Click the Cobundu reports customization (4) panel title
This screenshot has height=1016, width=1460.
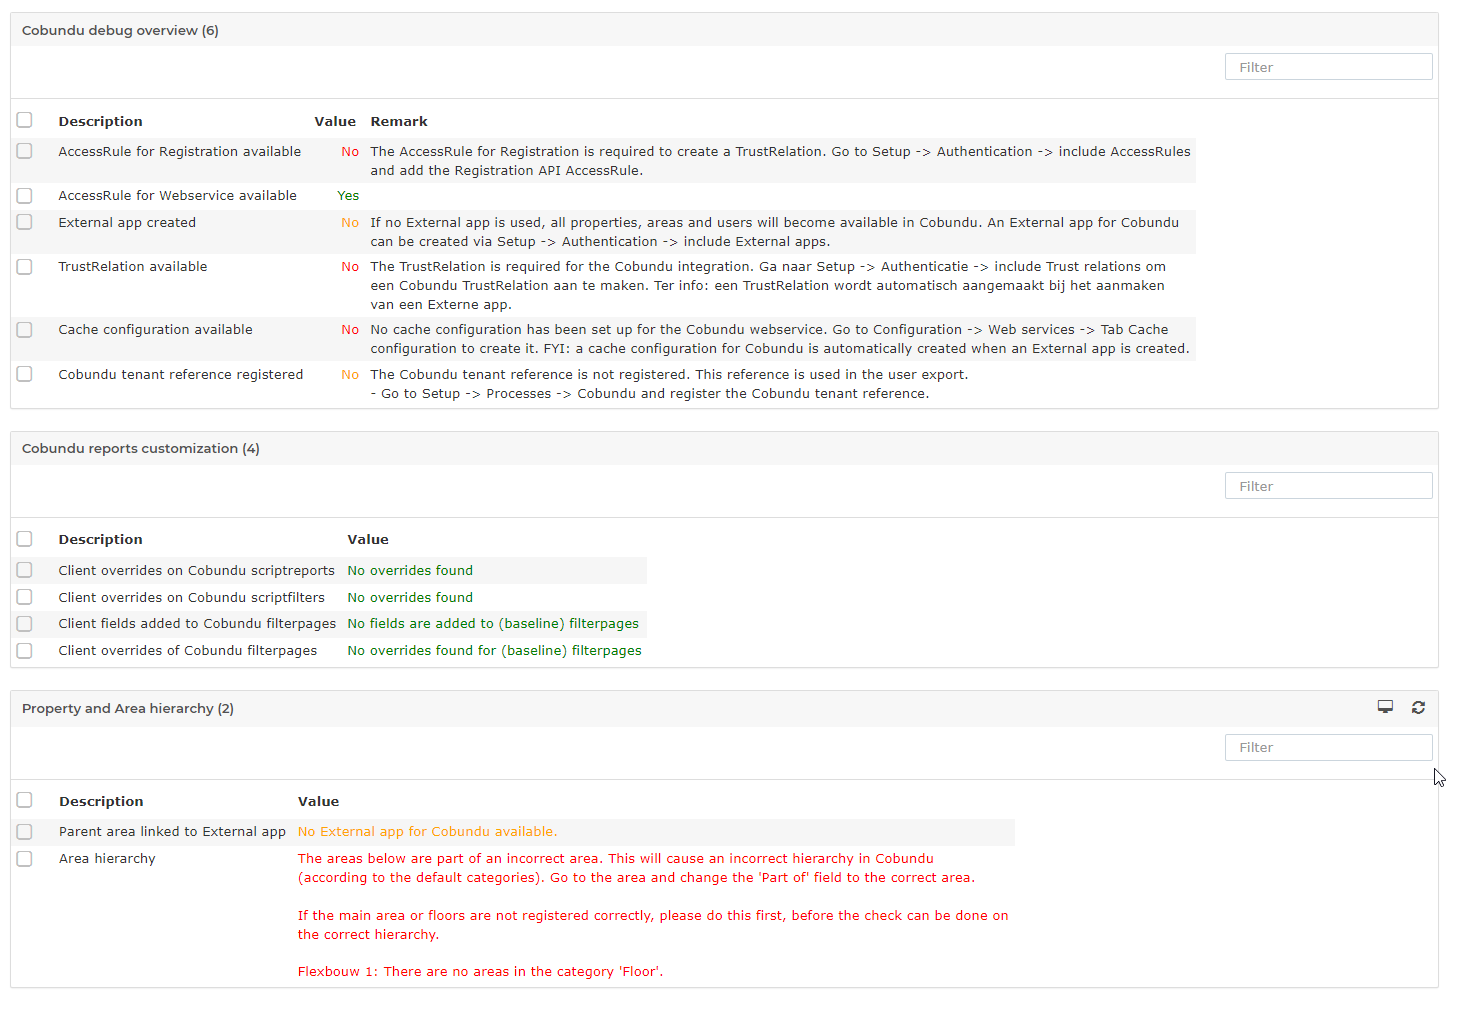pyautogui.click(x=141, y=448)
